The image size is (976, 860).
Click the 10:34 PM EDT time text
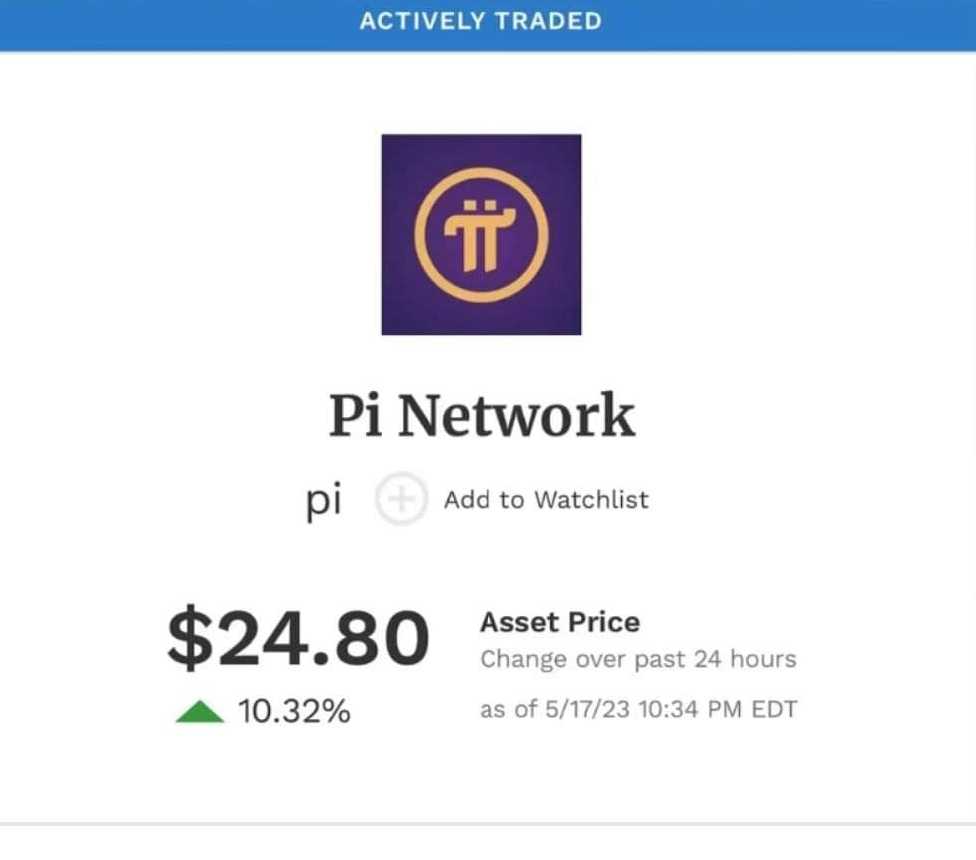coord(713,710)
